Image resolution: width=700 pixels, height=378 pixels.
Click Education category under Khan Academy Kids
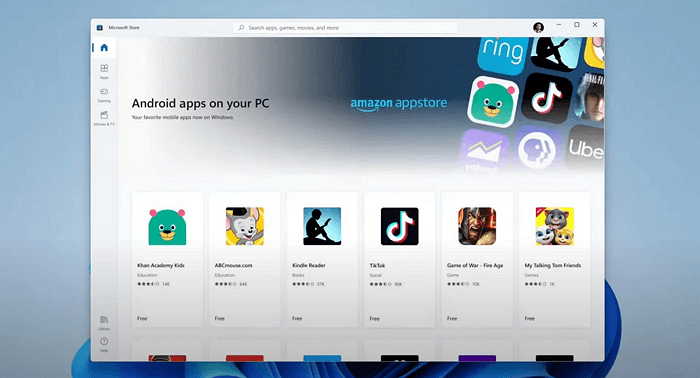147,275
